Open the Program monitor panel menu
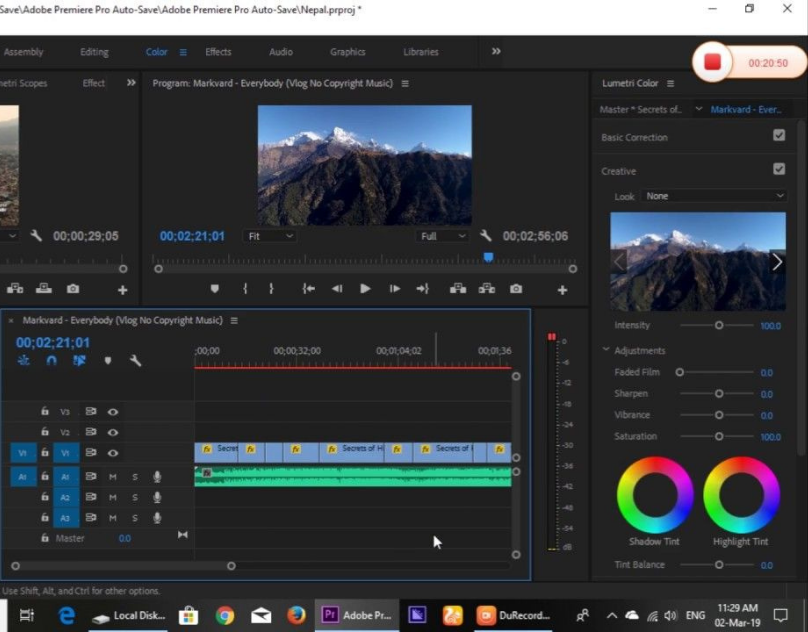The width and height of the screenshot is (808, 632). pyautogui.click(x=405, y=84)
